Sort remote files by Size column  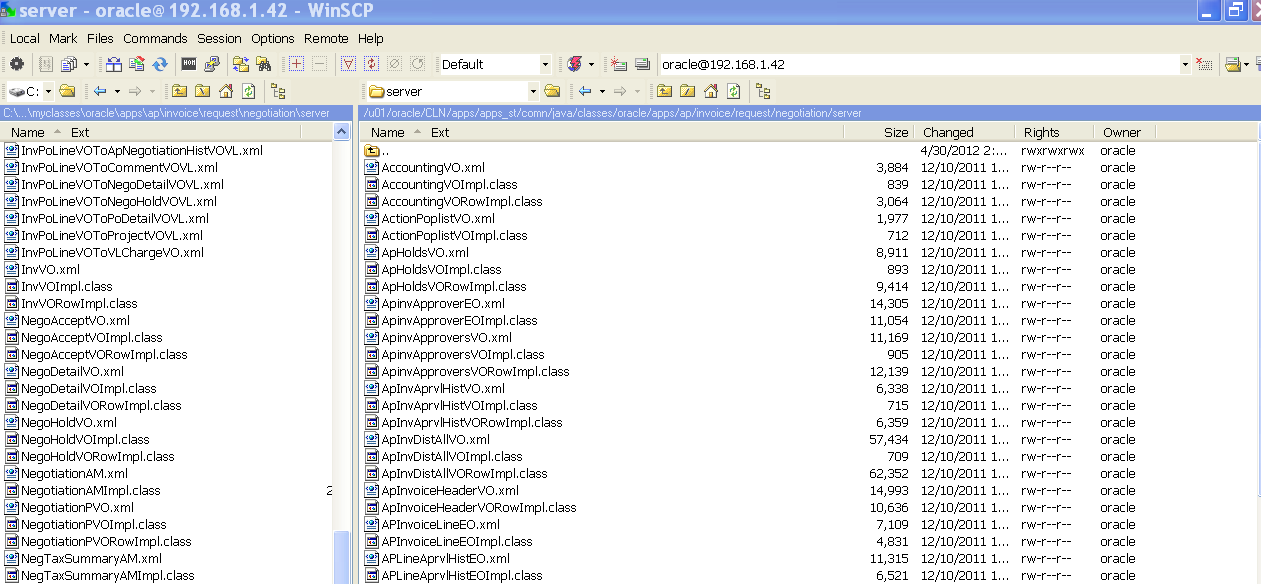coord(879,132)
